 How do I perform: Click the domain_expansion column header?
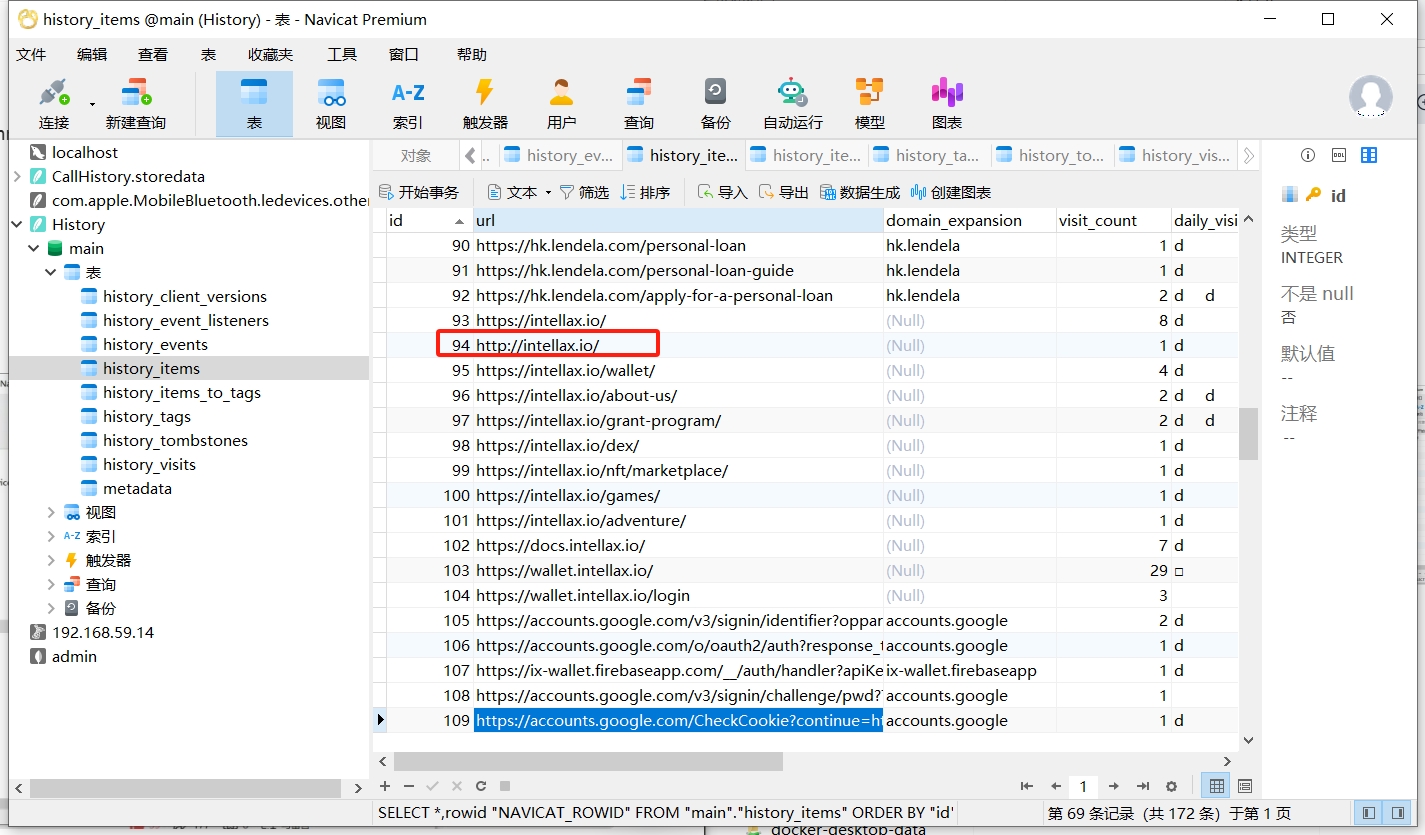pyautogui.click(x=969, y=220)
